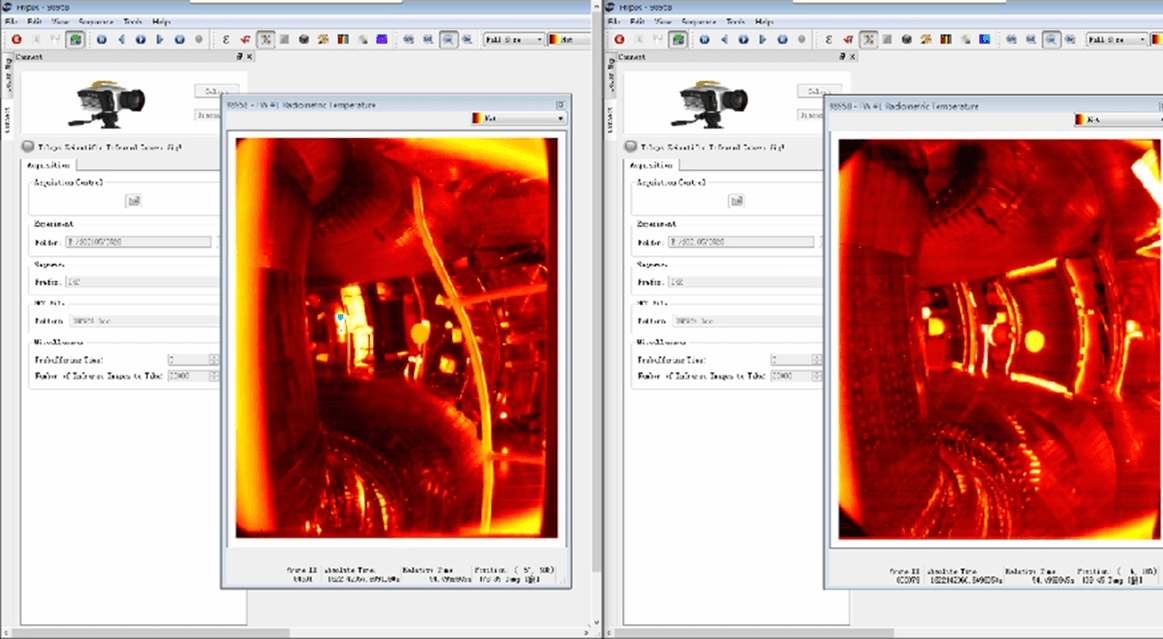Select the Acquisition tab in right panel
The image size is (1163, 639).
pos(652,166)
